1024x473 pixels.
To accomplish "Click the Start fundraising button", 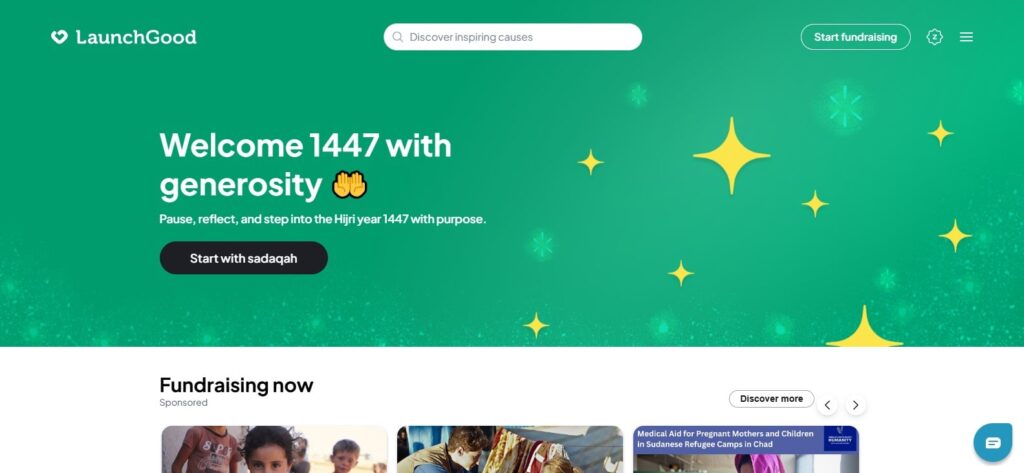I will pos(856,37).
